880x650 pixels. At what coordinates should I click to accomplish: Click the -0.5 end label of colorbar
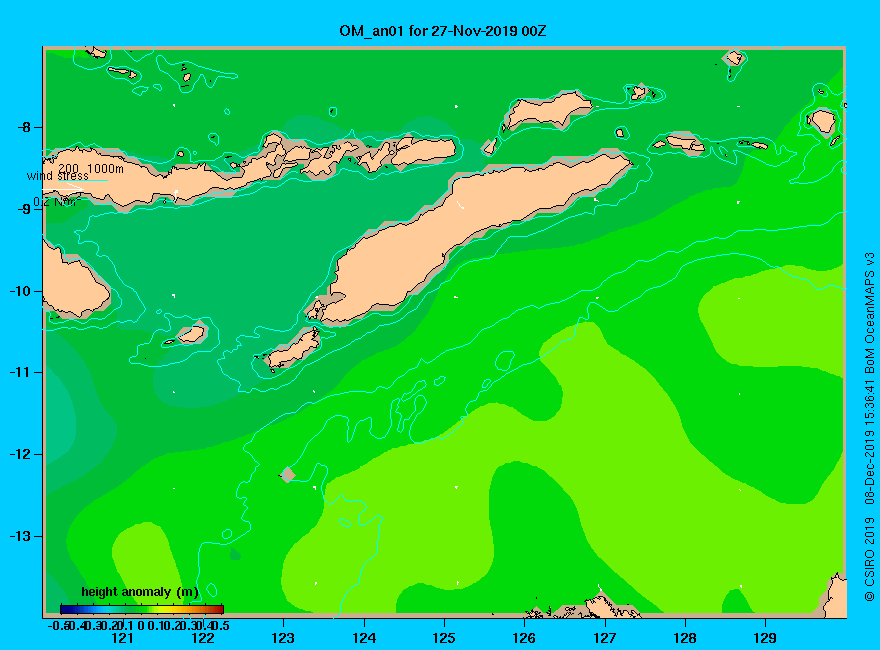tap(59, 625)
